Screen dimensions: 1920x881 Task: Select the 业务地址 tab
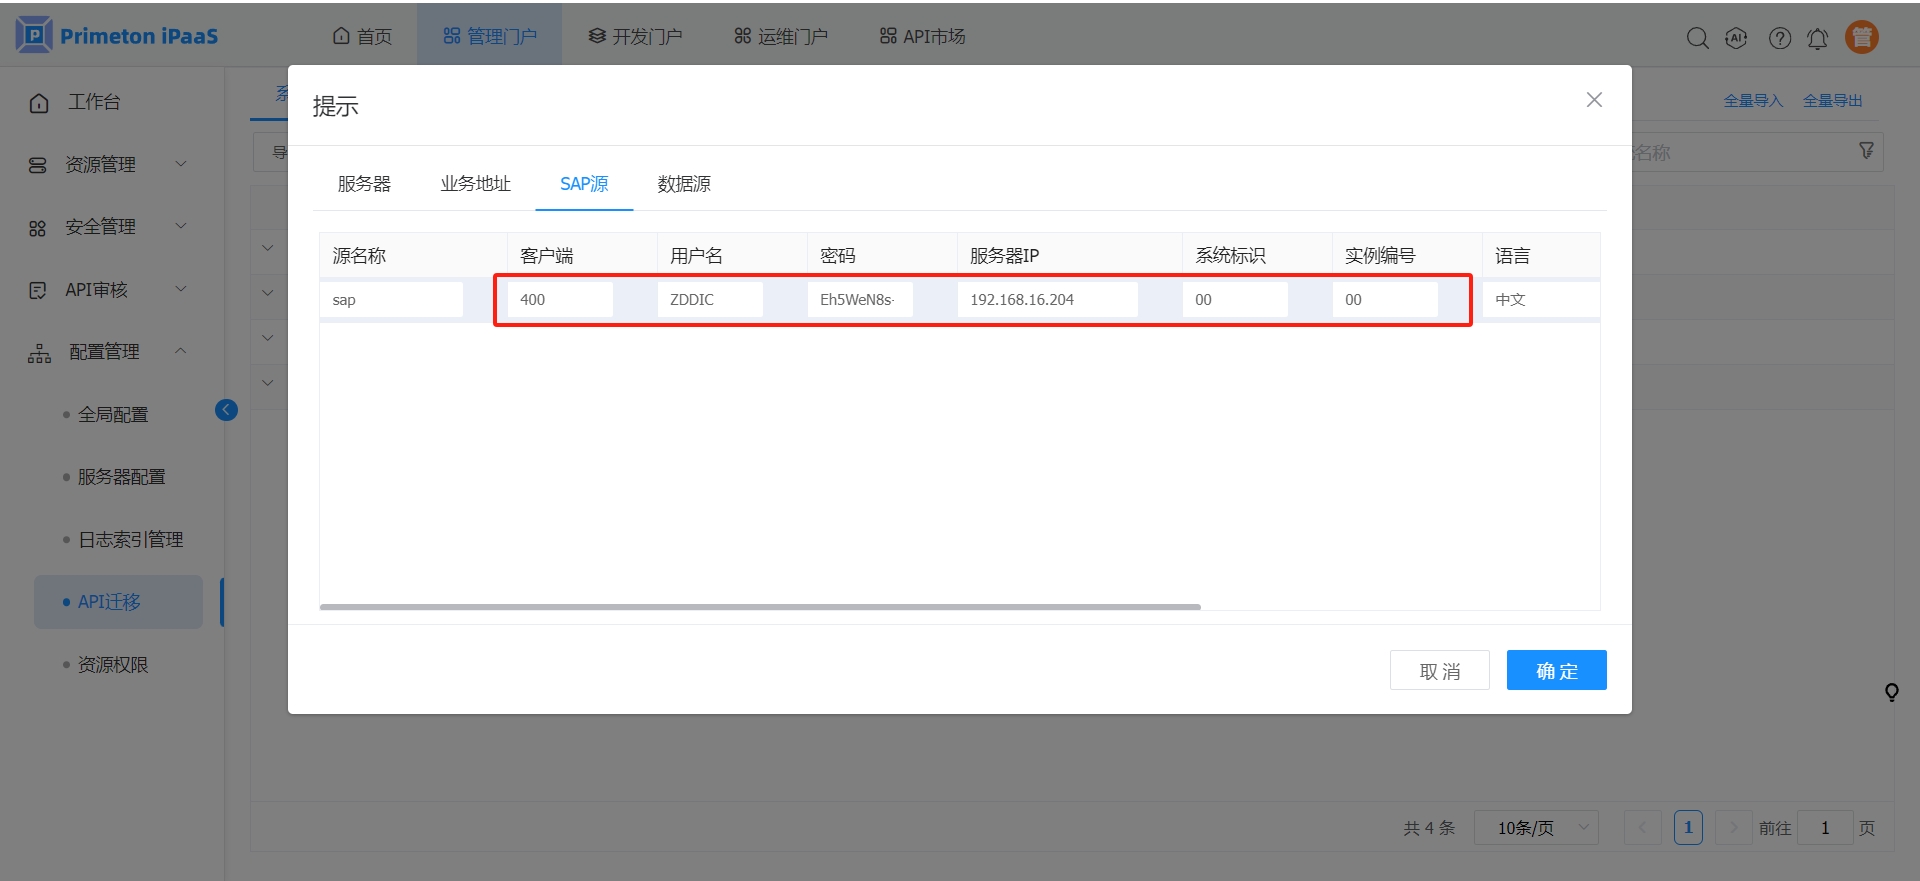tap(475, 184)
